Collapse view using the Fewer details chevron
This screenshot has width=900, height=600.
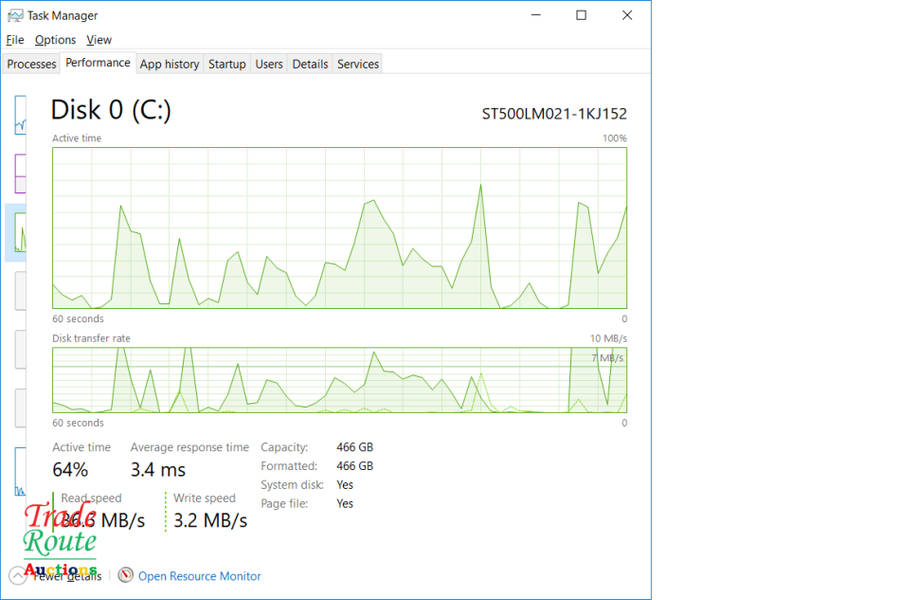pos(17,576)
